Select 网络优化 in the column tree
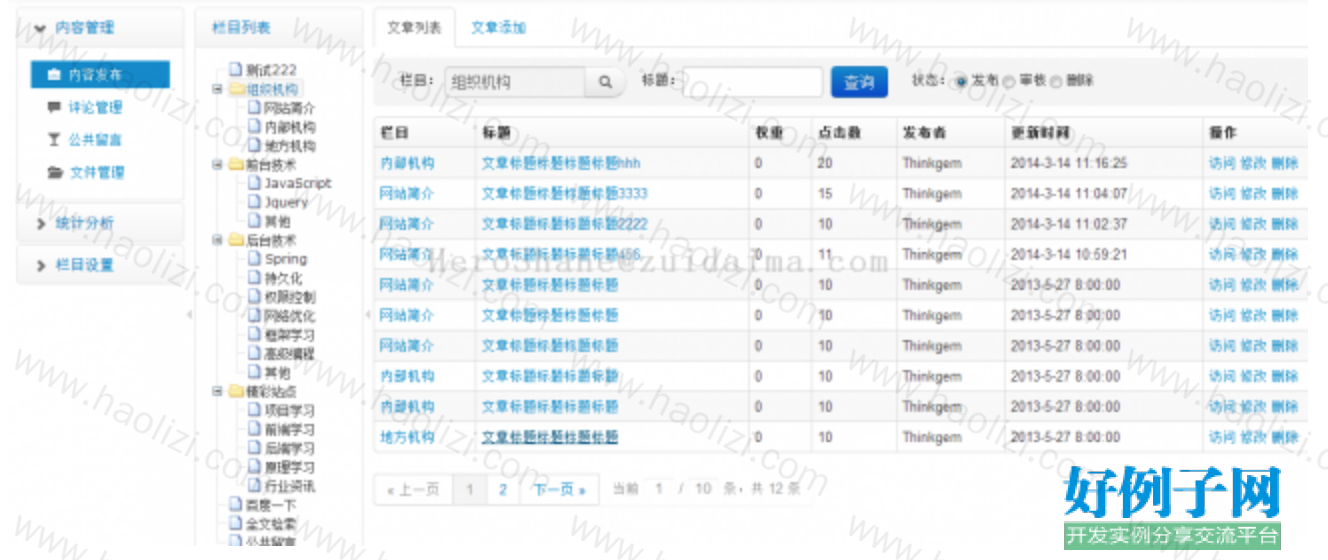 click(290, 316)
